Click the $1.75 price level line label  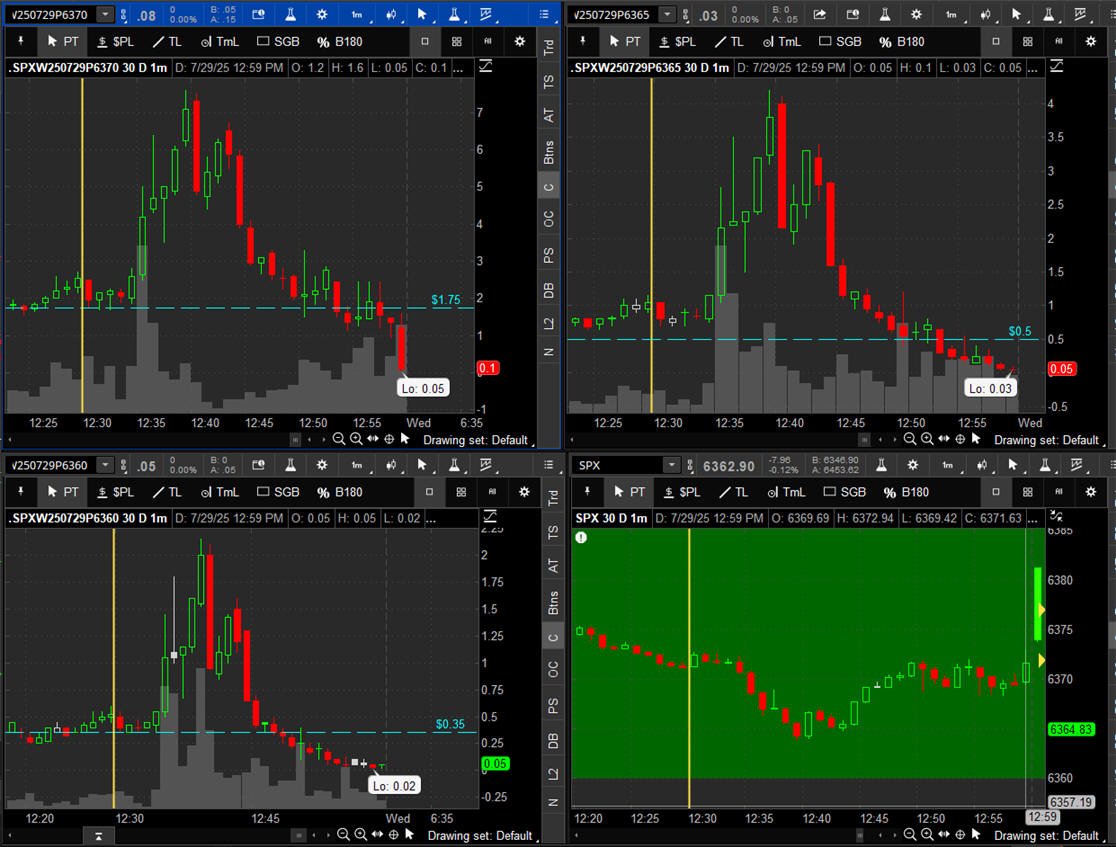pyautogui.click(x=445, y=299)
